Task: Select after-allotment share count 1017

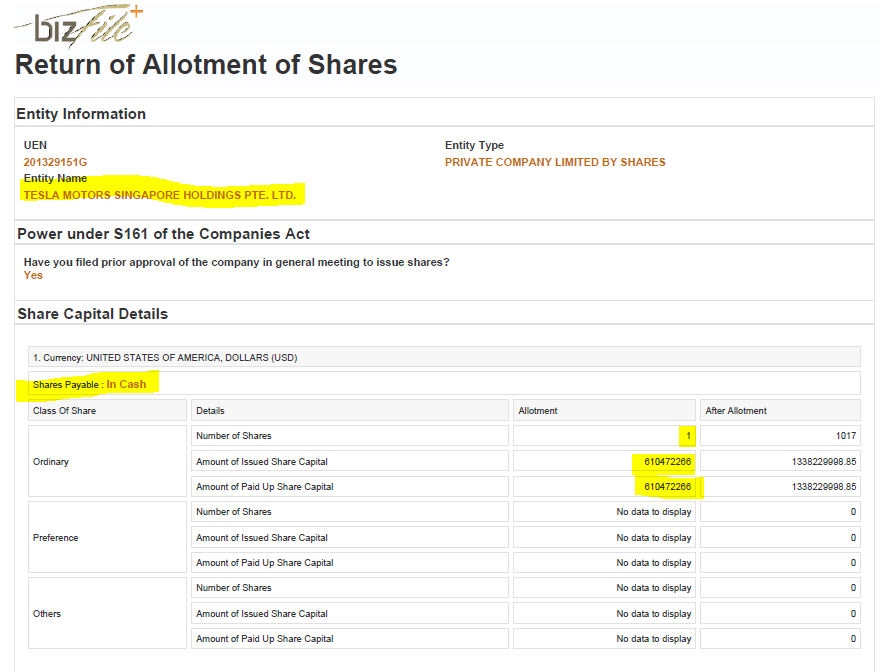Action: click(846, 436)
